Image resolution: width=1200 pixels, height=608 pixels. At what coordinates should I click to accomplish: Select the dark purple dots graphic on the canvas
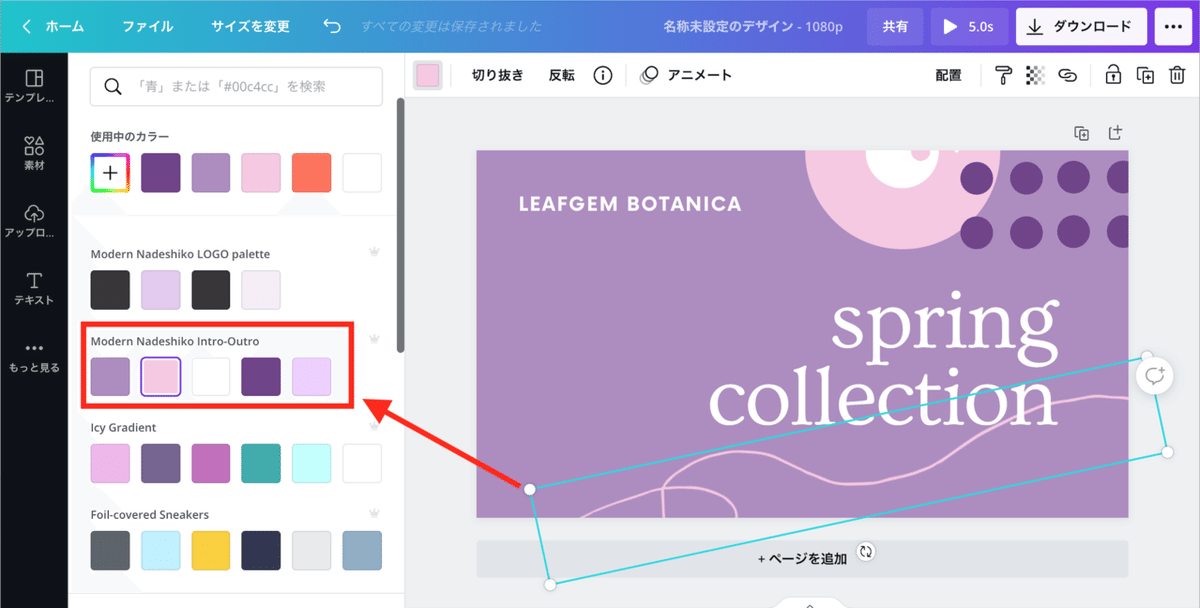click(x=1044, y=204)
